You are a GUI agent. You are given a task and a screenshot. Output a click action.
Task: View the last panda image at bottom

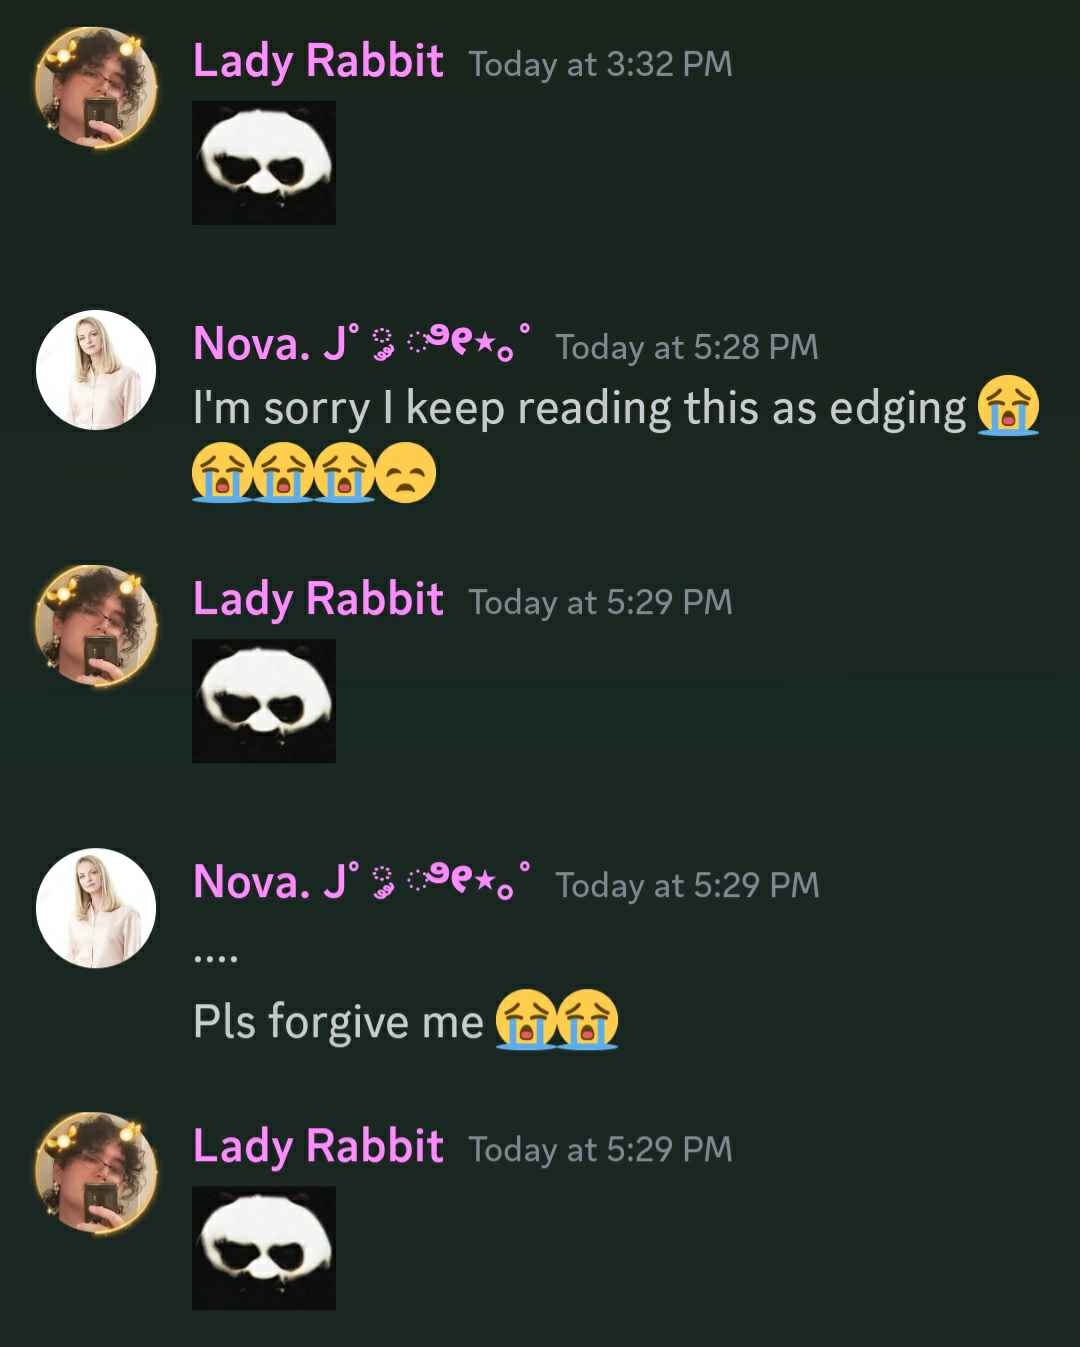pos(264,1248)
